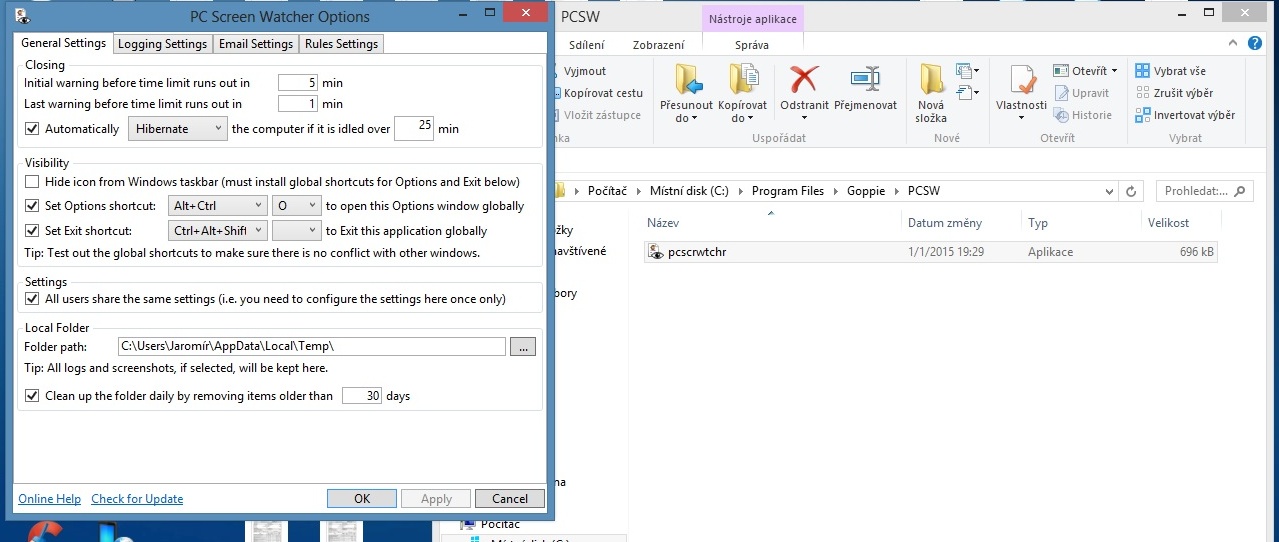Click the Initial warning minutes field
1279x542 pixels.
point(298,83)
